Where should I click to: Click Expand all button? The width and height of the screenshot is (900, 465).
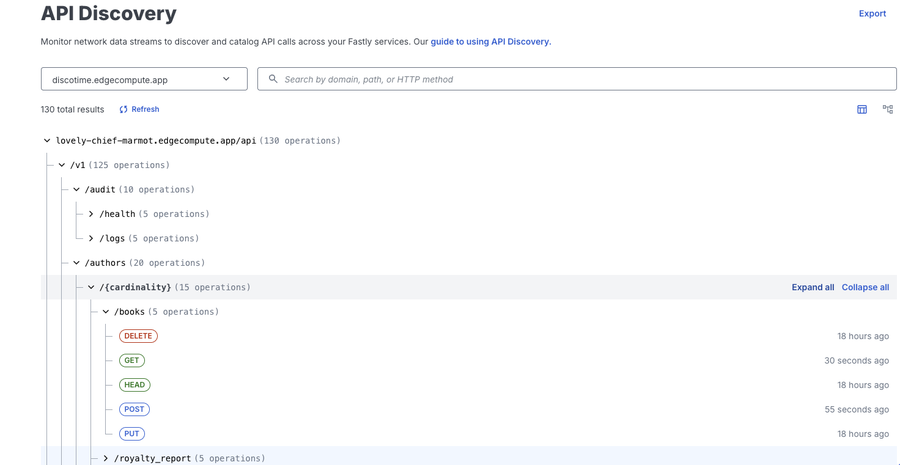[812, 288]
